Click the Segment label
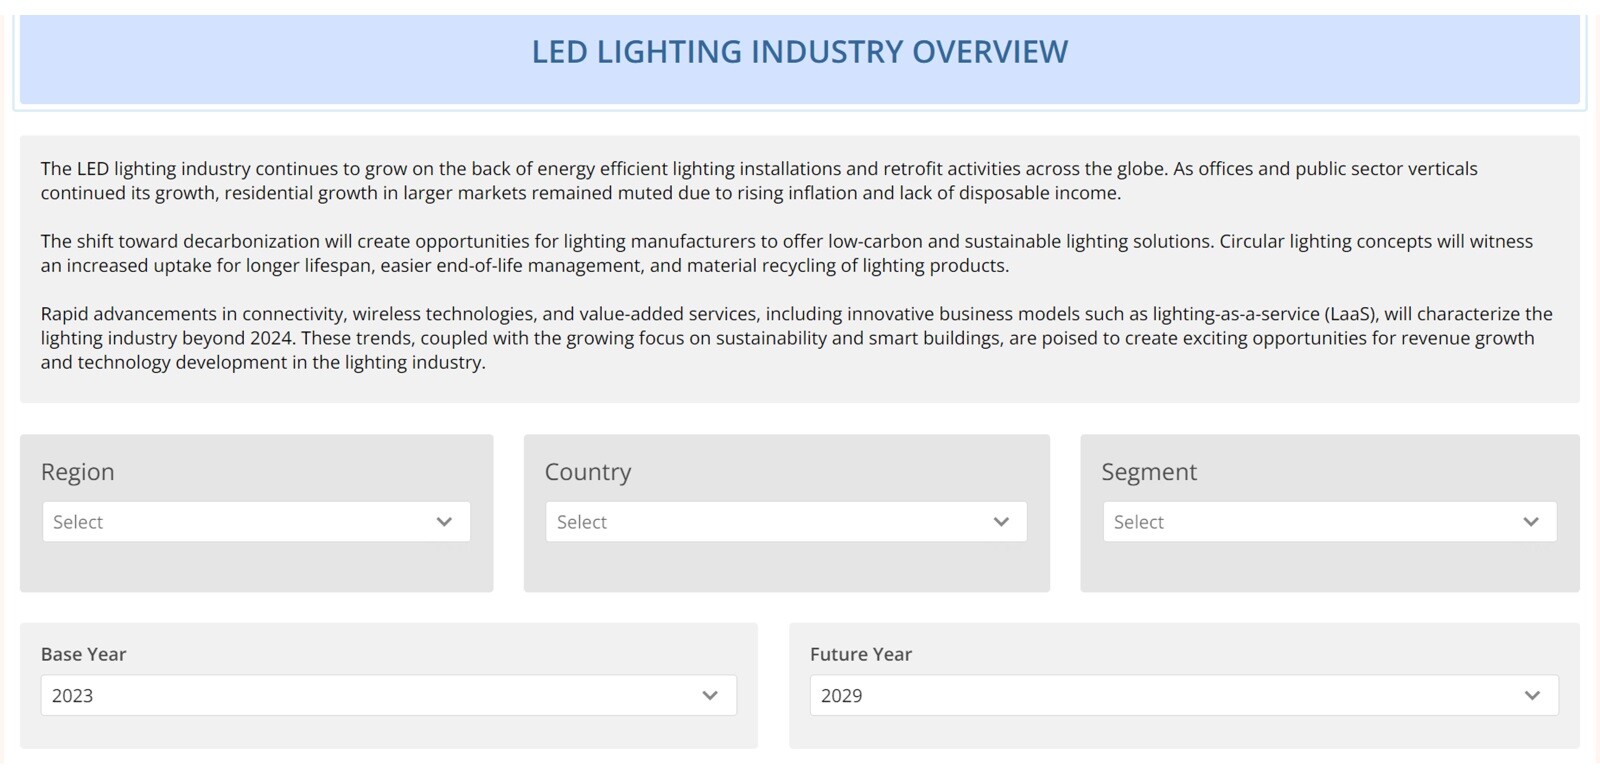Image resolution: width=1600 pixels, height=772 pixels. (x=1149, y=472)
